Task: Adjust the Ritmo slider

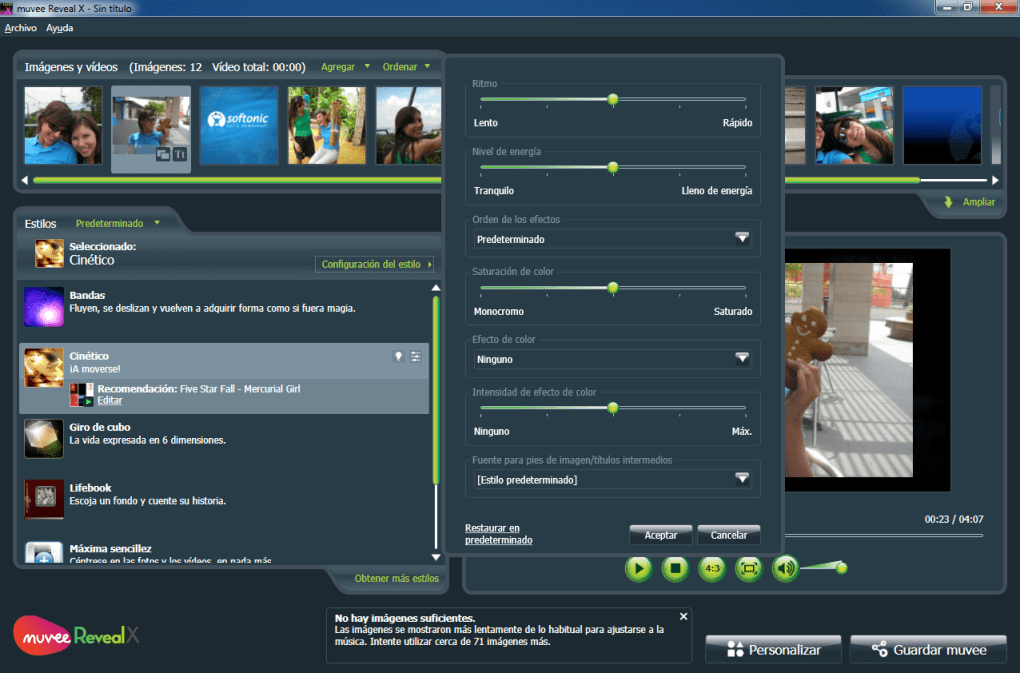Action: click(x=613, y=99)
